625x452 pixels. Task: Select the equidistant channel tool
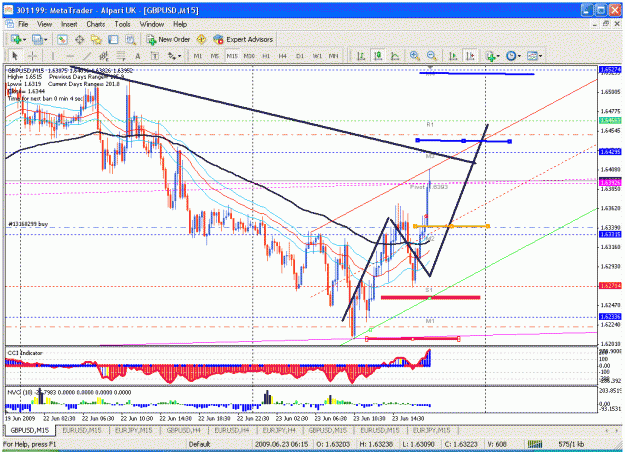click(104, 56)
